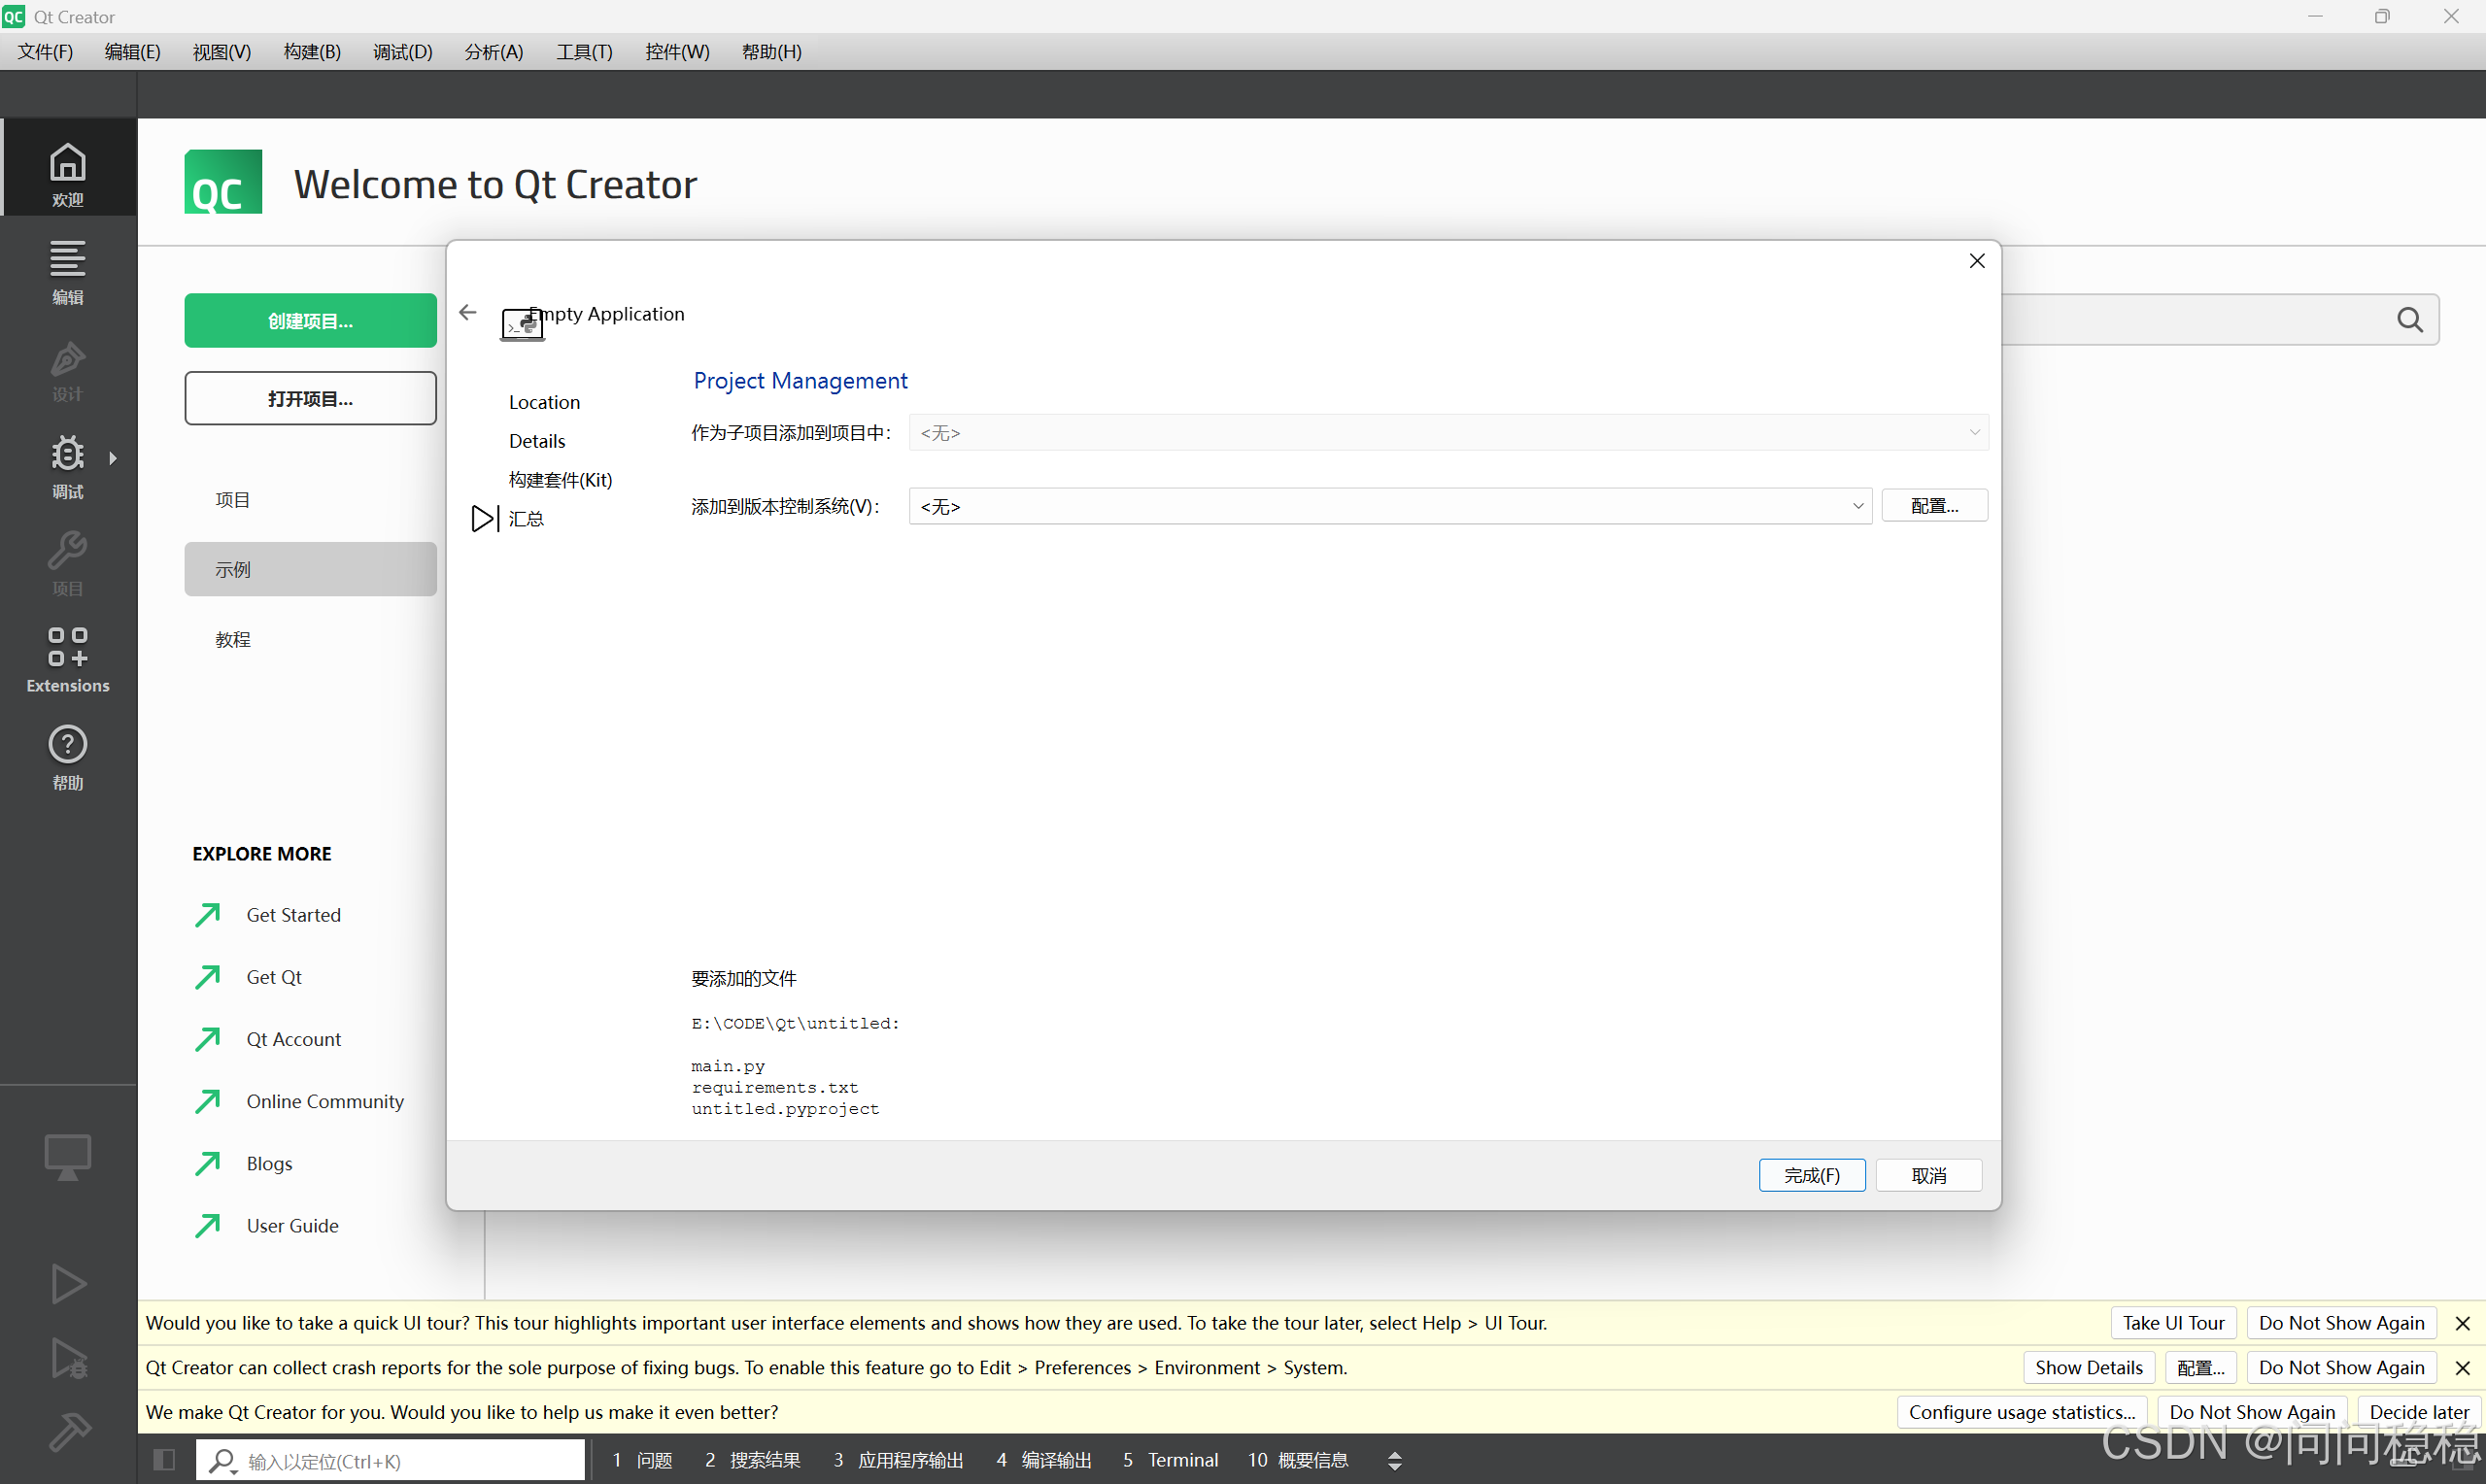Focus the locator input field

point(400,1461)
